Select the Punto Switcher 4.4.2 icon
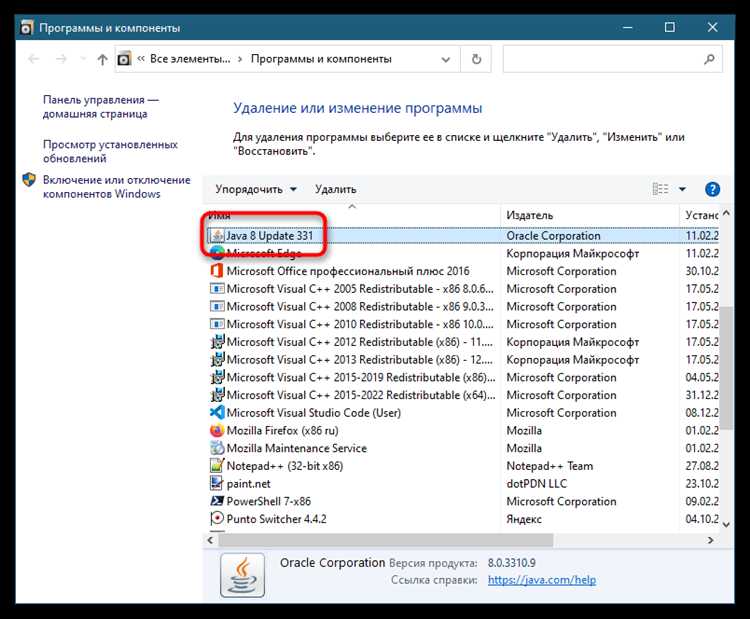The height and width of the screenshot is (619, 750). pos(217,519)
